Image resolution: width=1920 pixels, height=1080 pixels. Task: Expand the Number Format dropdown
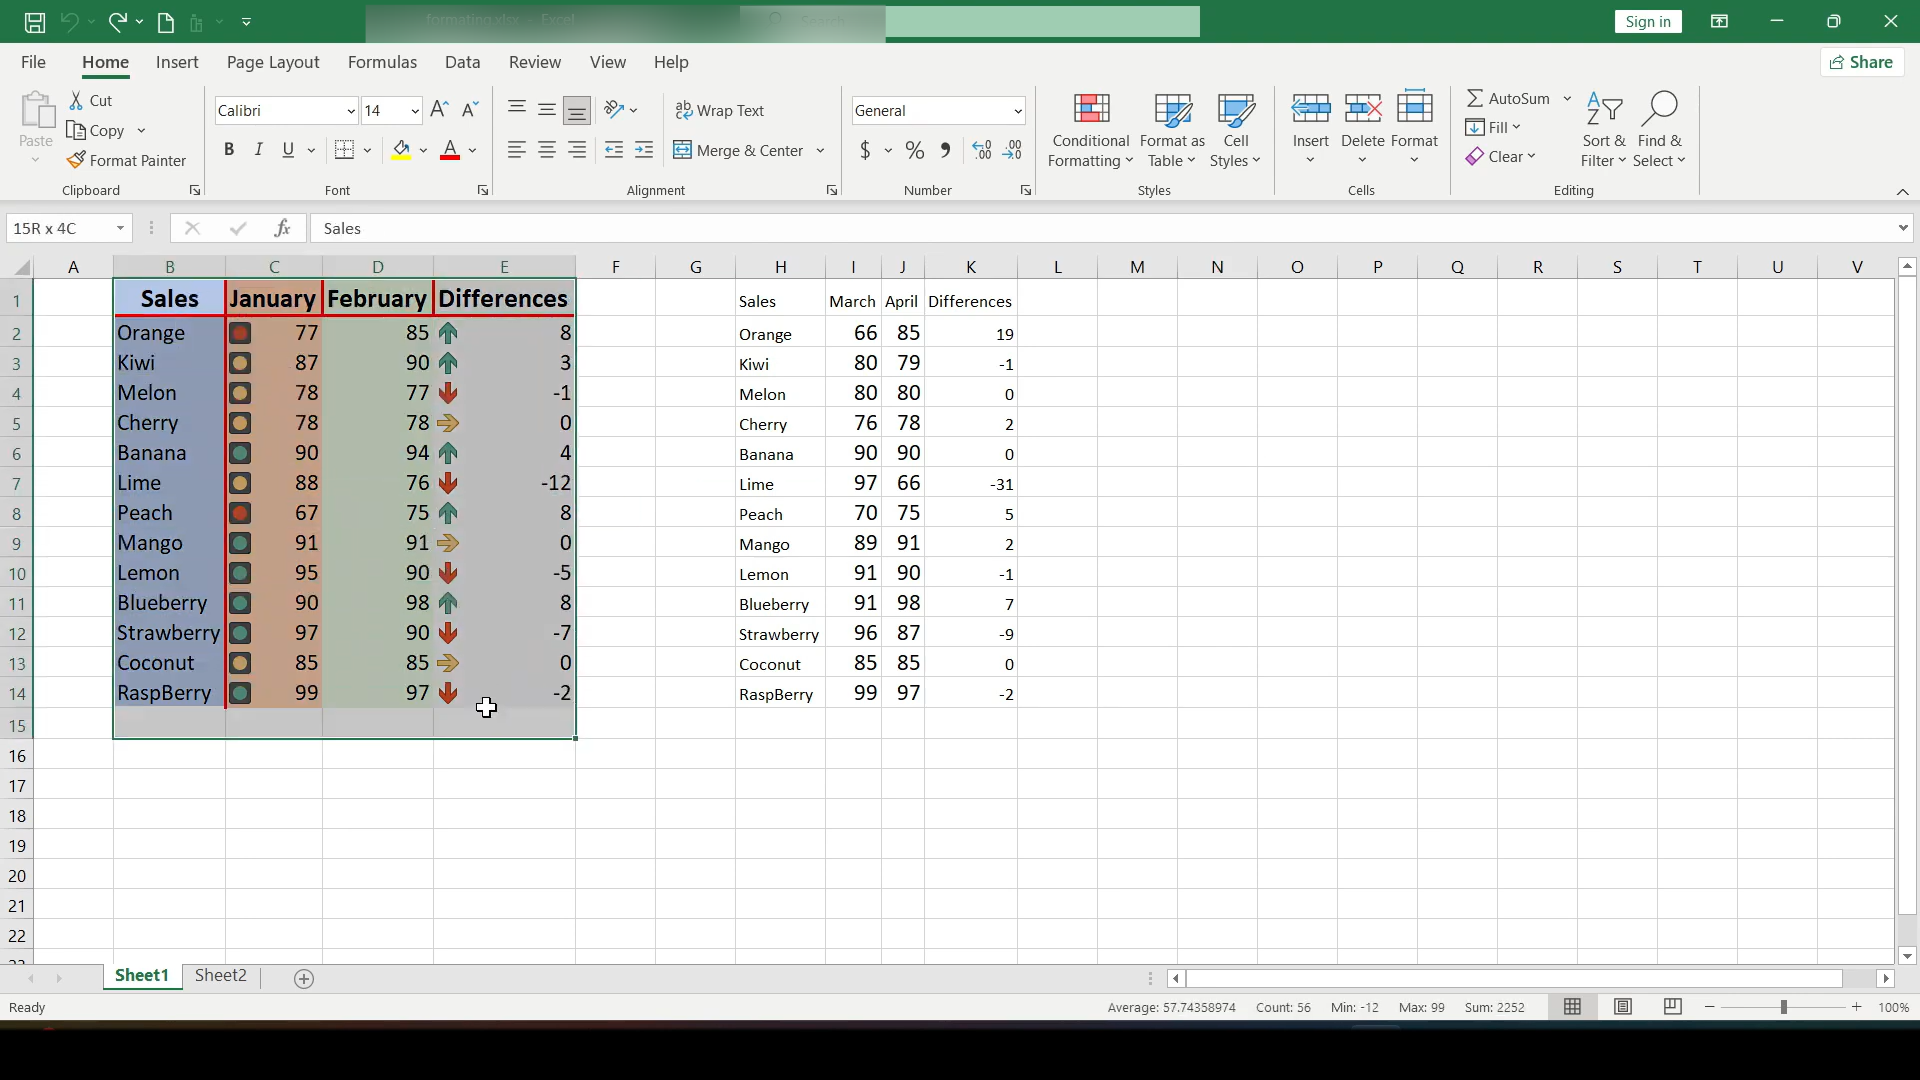tap(1017, 111)
